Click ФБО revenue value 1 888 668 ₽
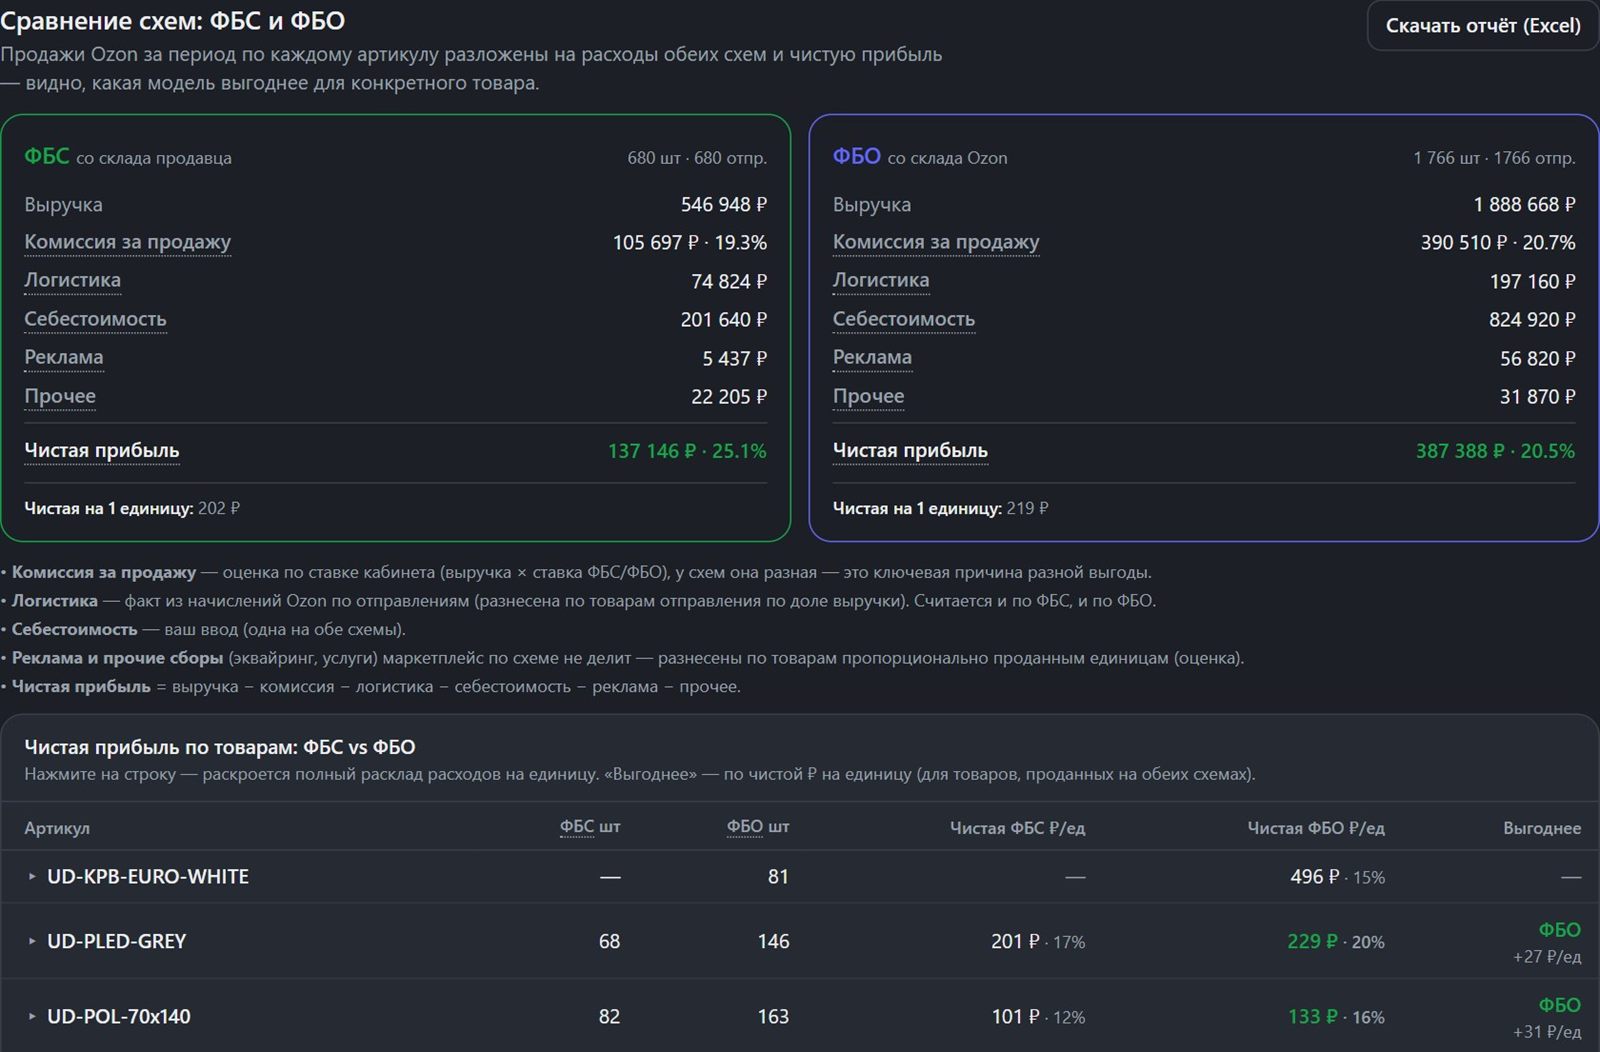Screen dimensions: 1600x1052 [1524, 205]
